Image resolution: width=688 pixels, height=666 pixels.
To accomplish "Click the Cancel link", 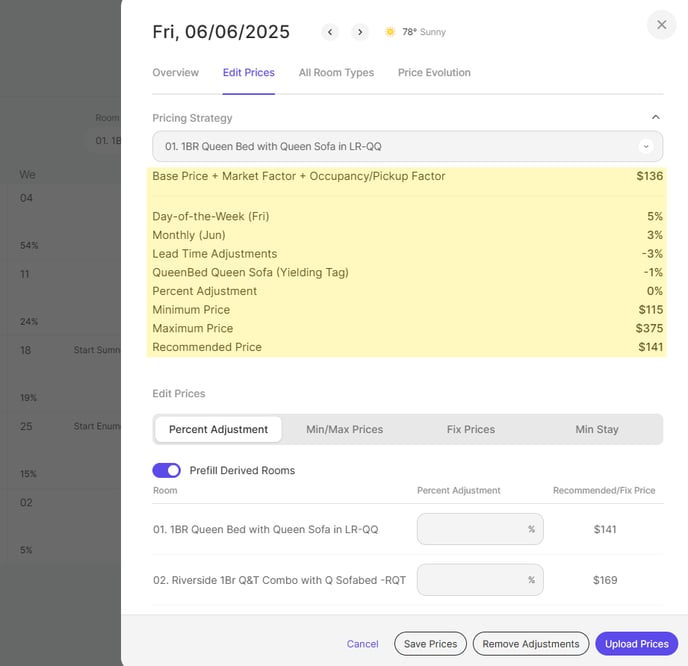I will tap(362, 644).
